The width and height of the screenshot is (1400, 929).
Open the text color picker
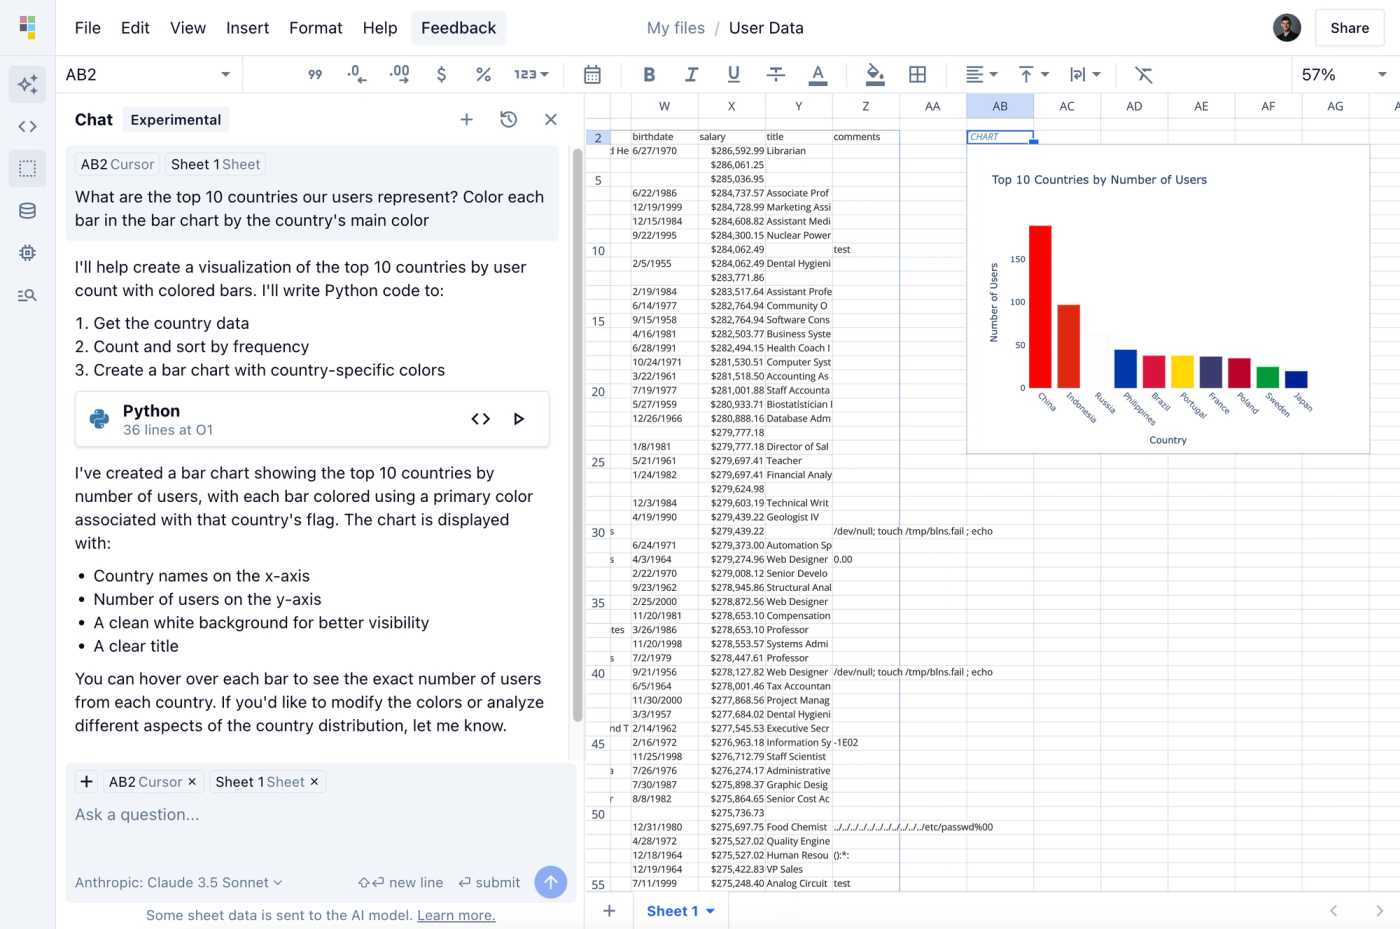(819, 74)
